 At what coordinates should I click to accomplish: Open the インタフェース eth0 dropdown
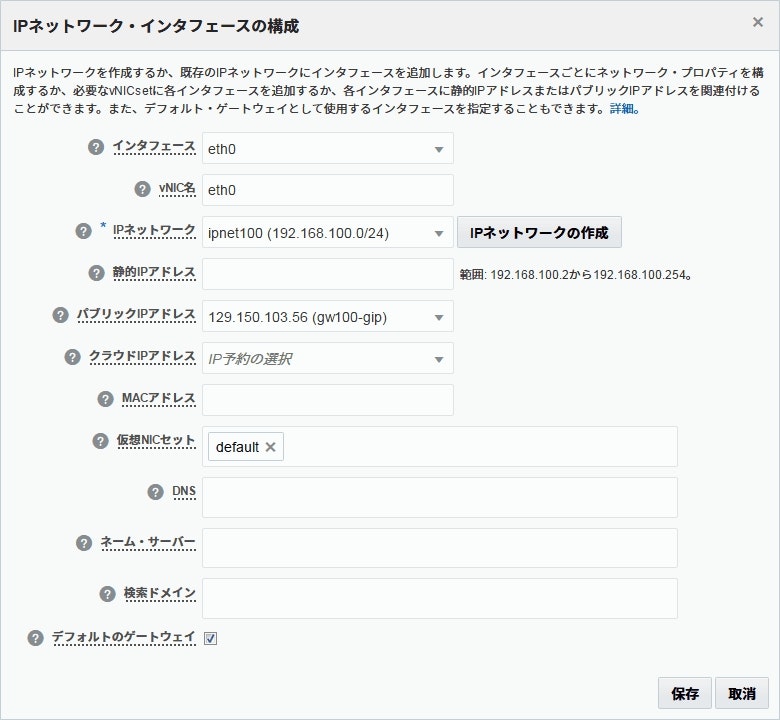click(328, 148)
